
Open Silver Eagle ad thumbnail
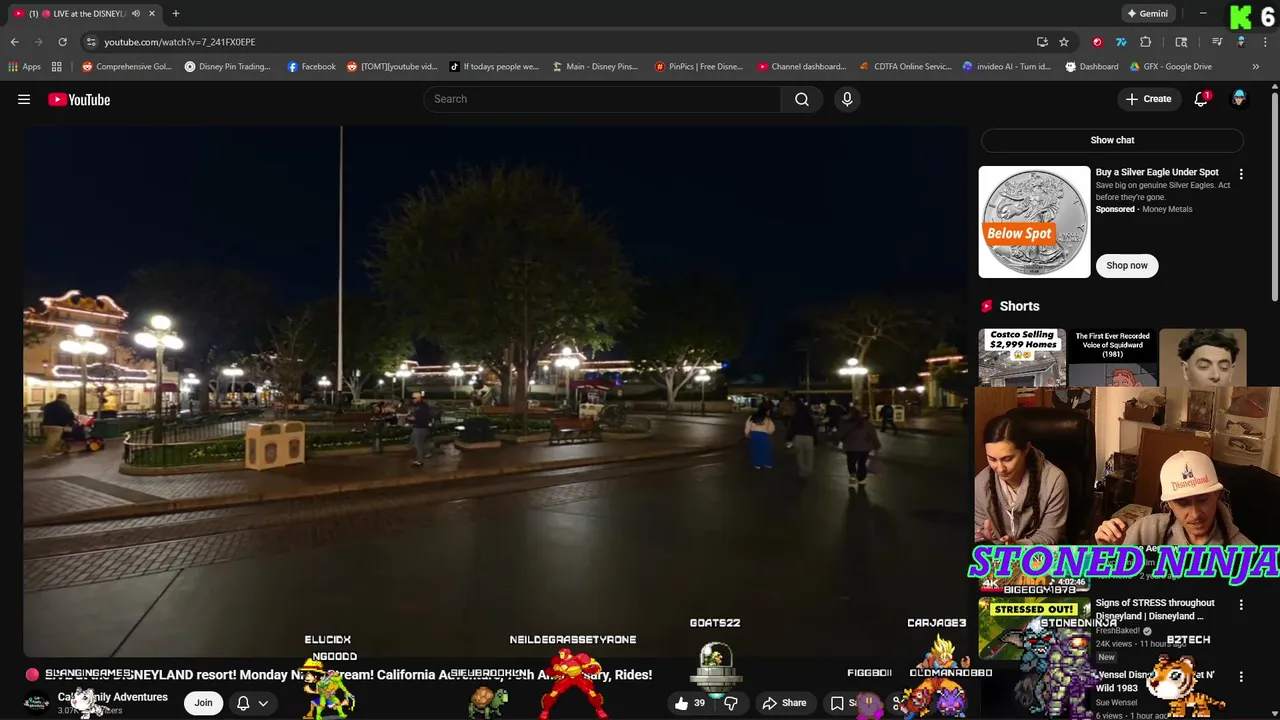click(x=1034, y=222)
